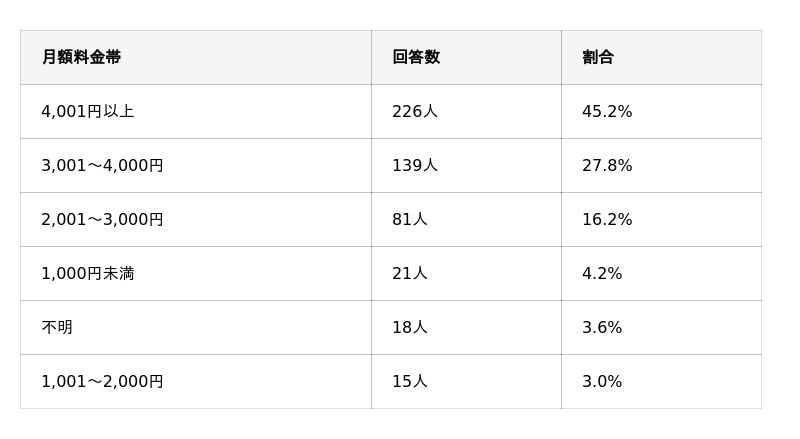800x439 pixels.
Task: Click the 4.2% percentage cell
Action: pyautogui.click(x=602, y=273)
